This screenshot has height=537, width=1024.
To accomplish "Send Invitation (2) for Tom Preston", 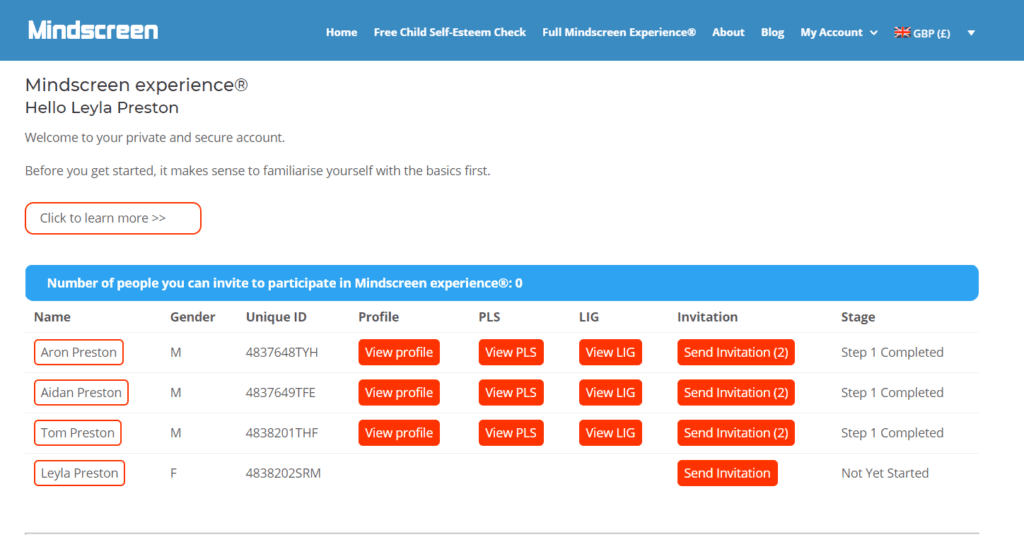I will coord(735,432).
